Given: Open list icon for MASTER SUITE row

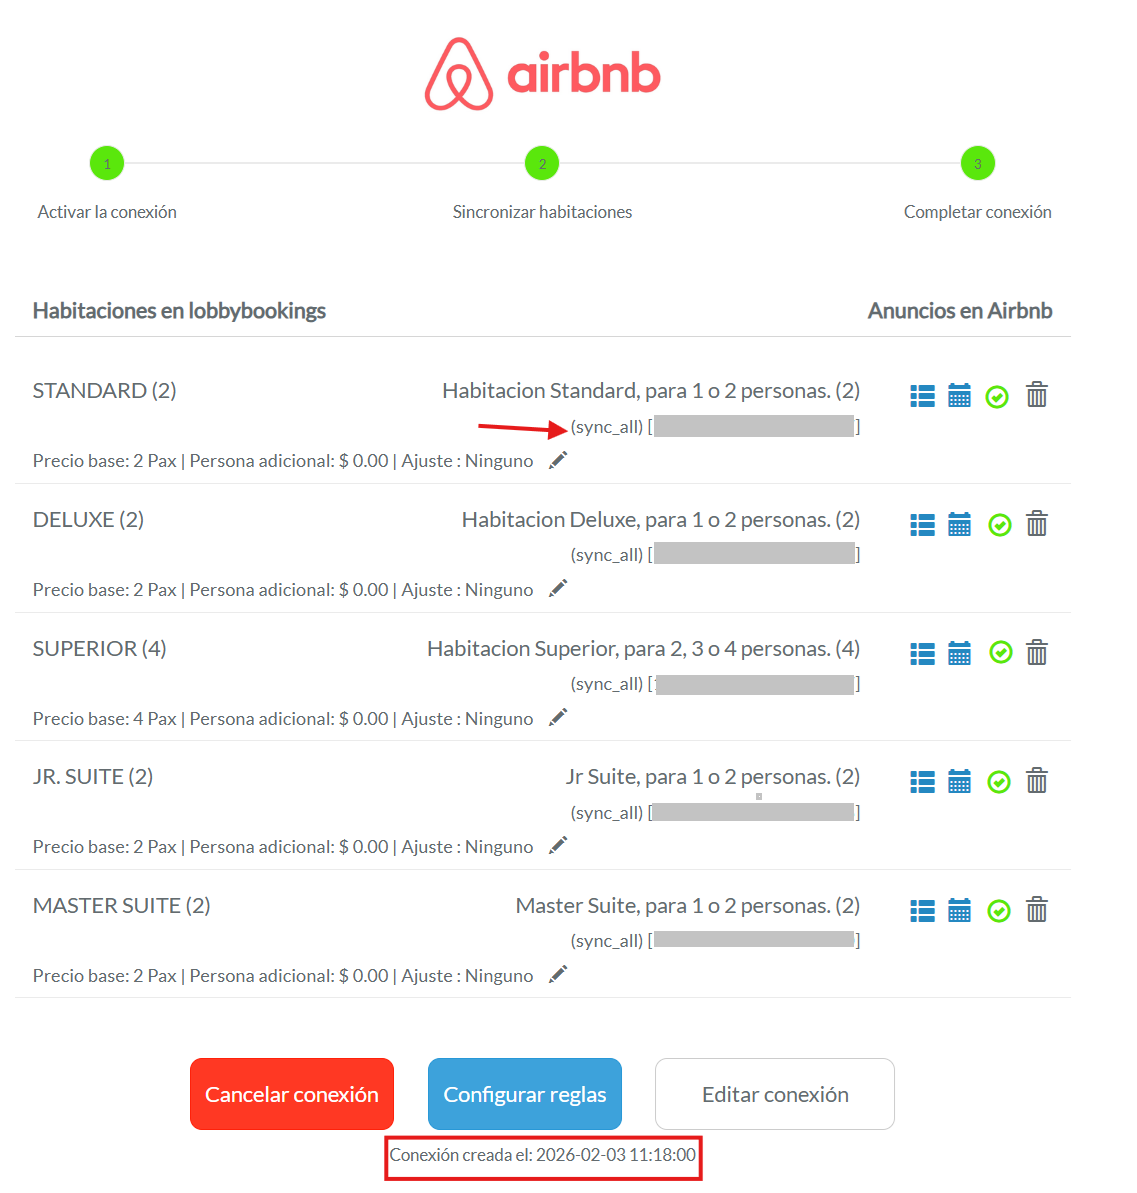Looking at the screenshot, I should (x=922, y=910).
